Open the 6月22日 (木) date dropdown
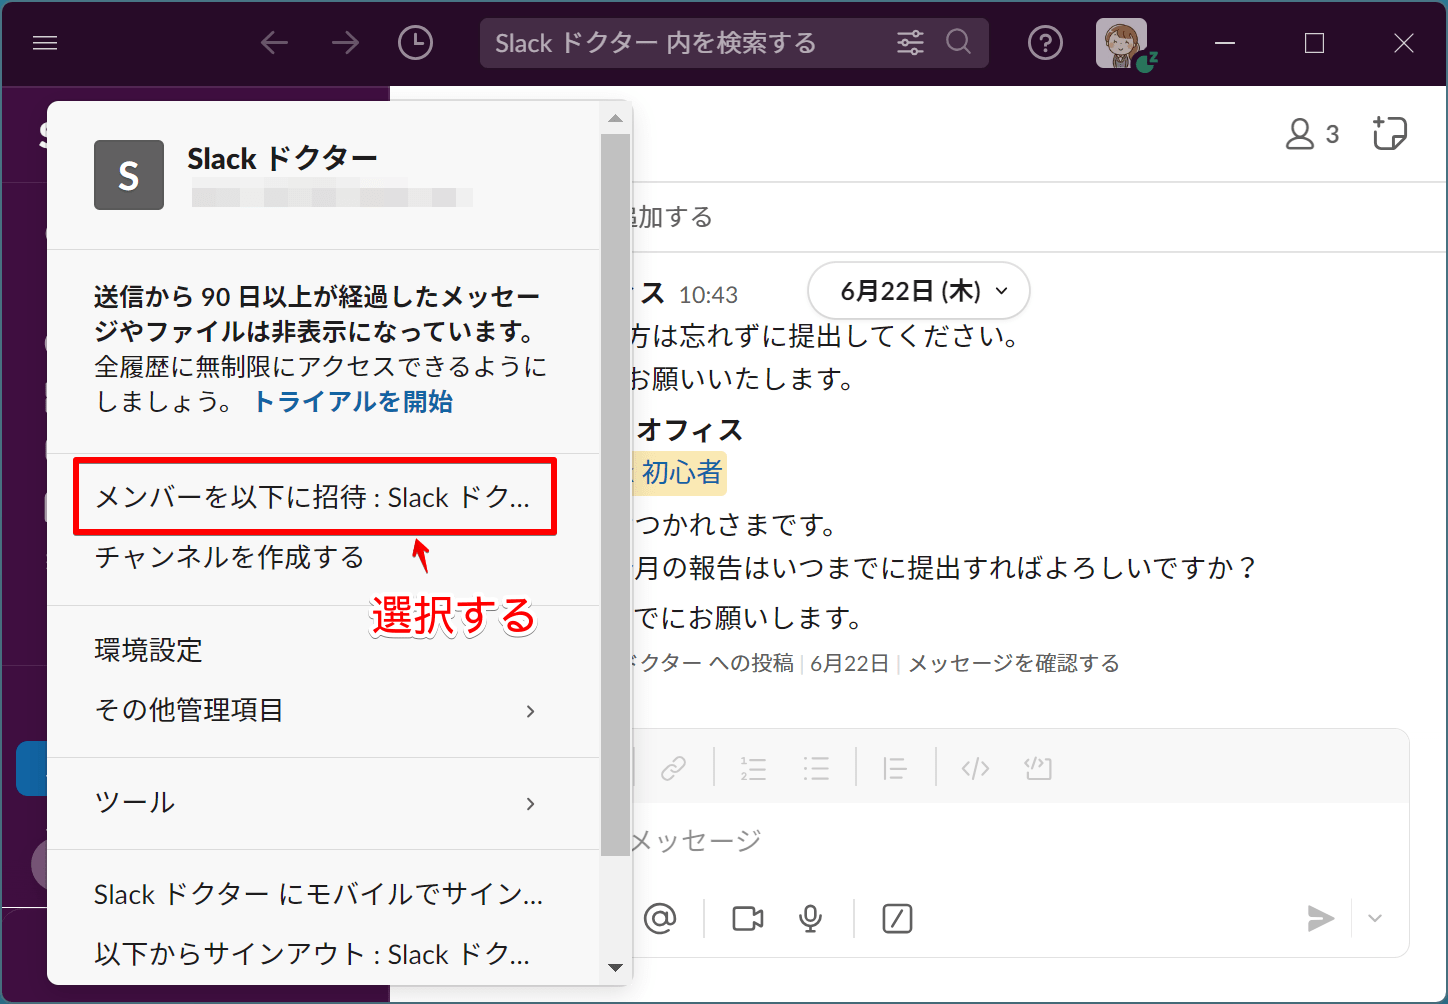Screen dimensions: 1448x1004 [x=917, y=291]
